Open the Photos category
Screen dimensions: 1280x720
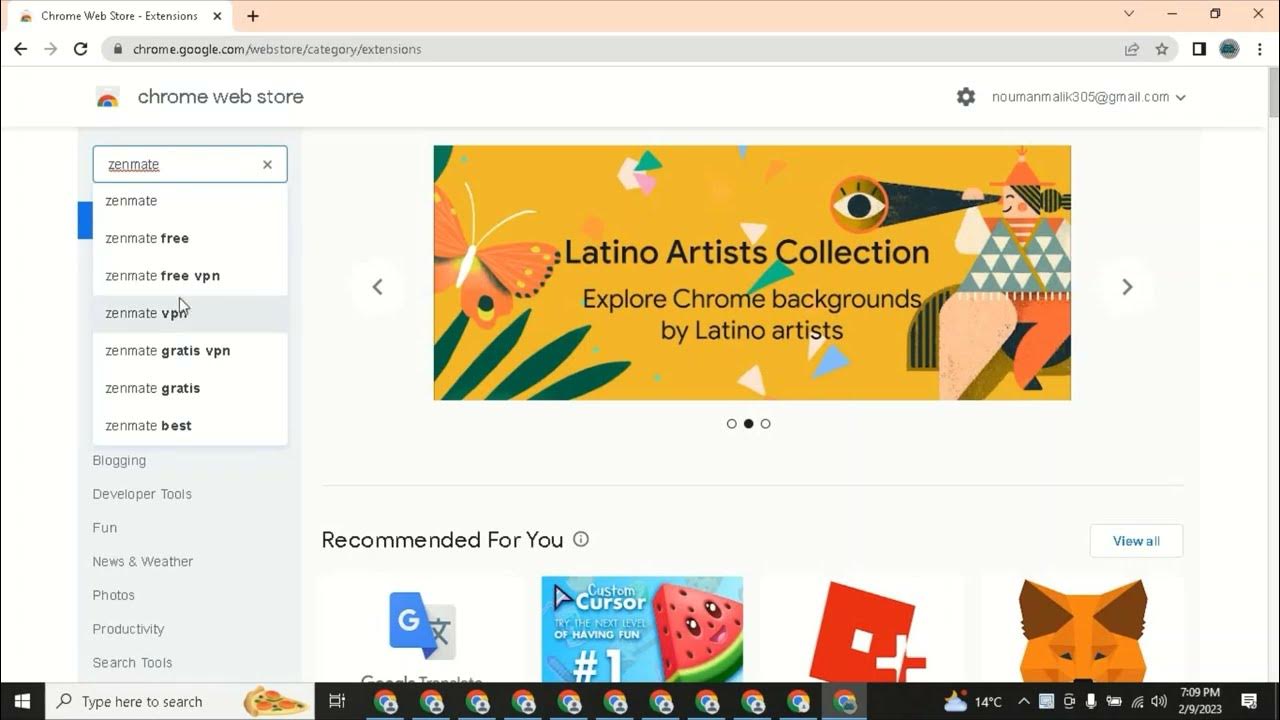113,595
